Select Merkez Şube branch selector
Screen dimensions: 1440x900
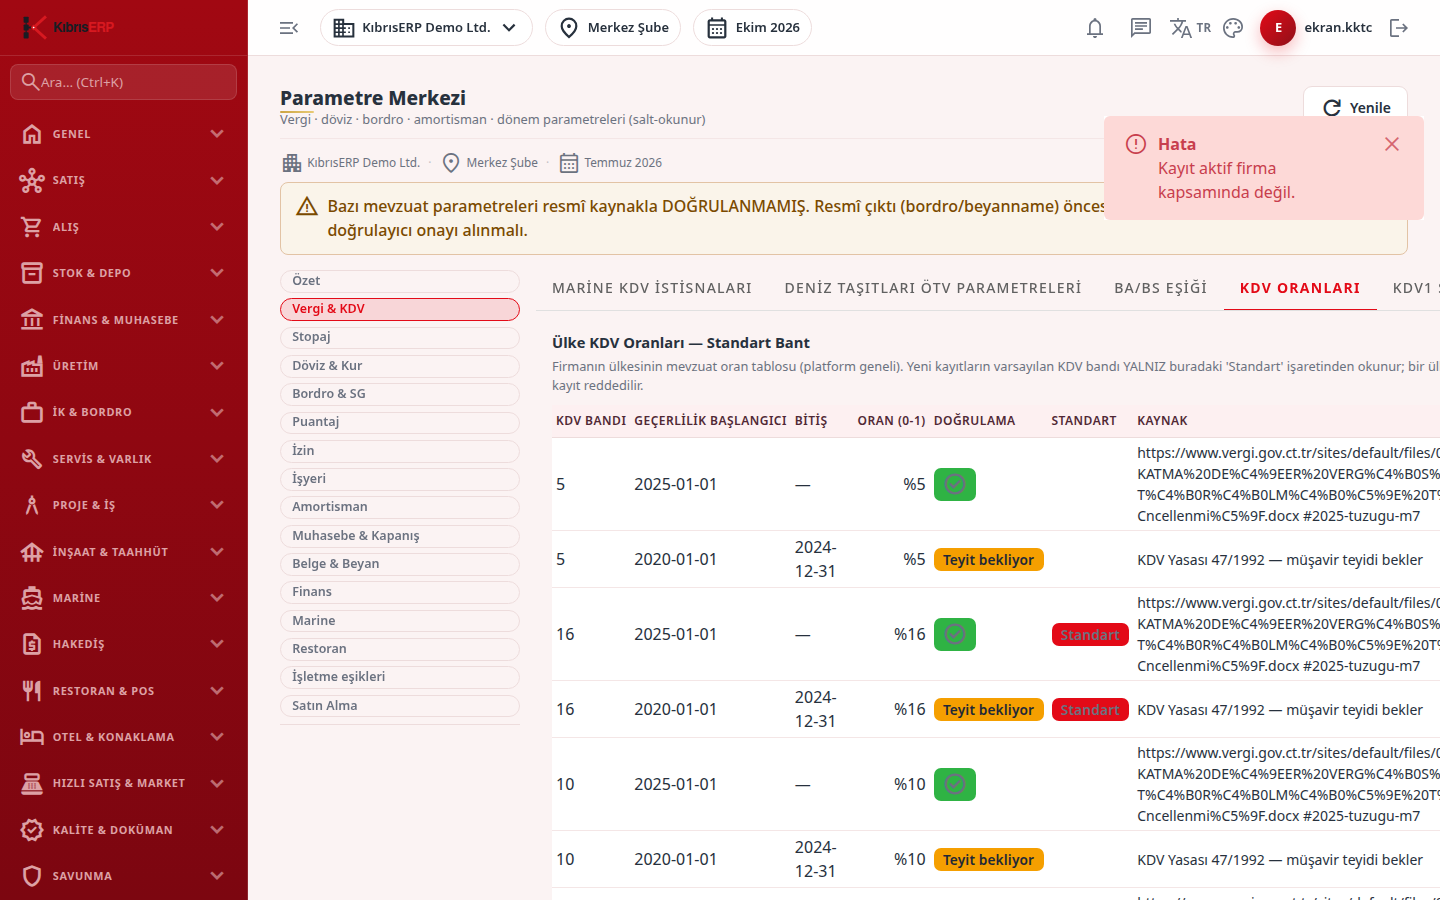[613, 28]
